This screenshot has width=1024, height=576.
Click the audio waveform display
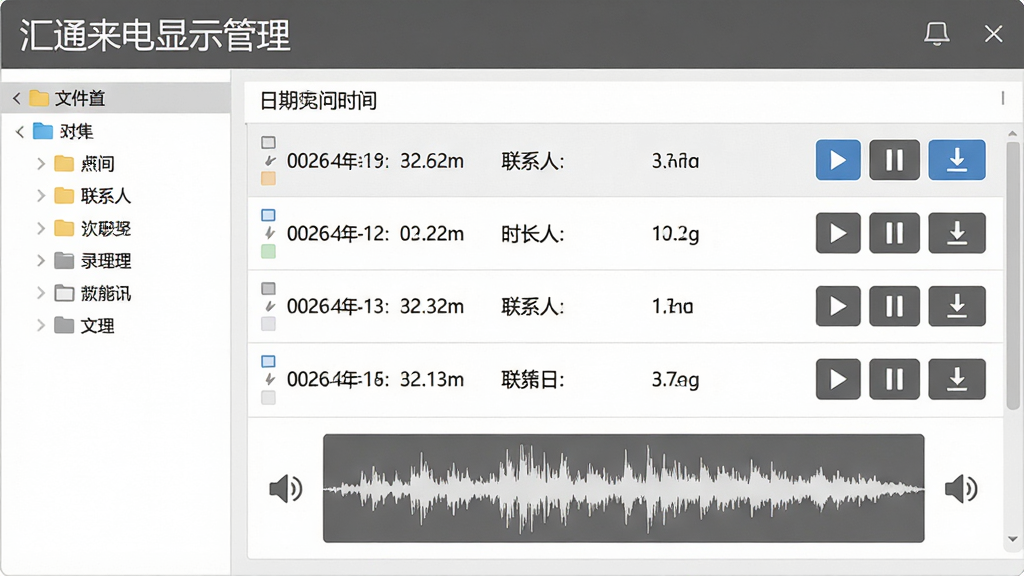[x=623, y=488]
